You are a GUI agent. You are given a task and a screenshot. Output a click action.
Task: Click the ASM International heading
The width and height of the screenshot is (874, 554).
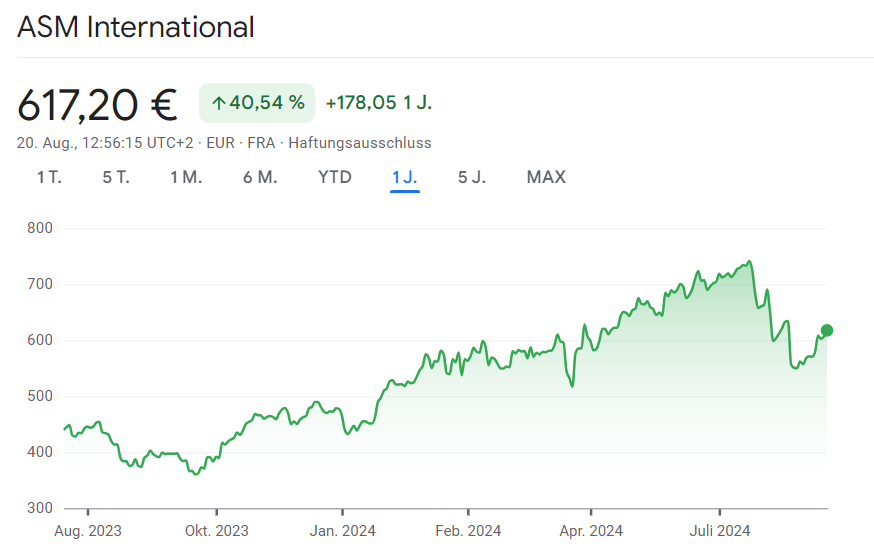tap(136, 27)
